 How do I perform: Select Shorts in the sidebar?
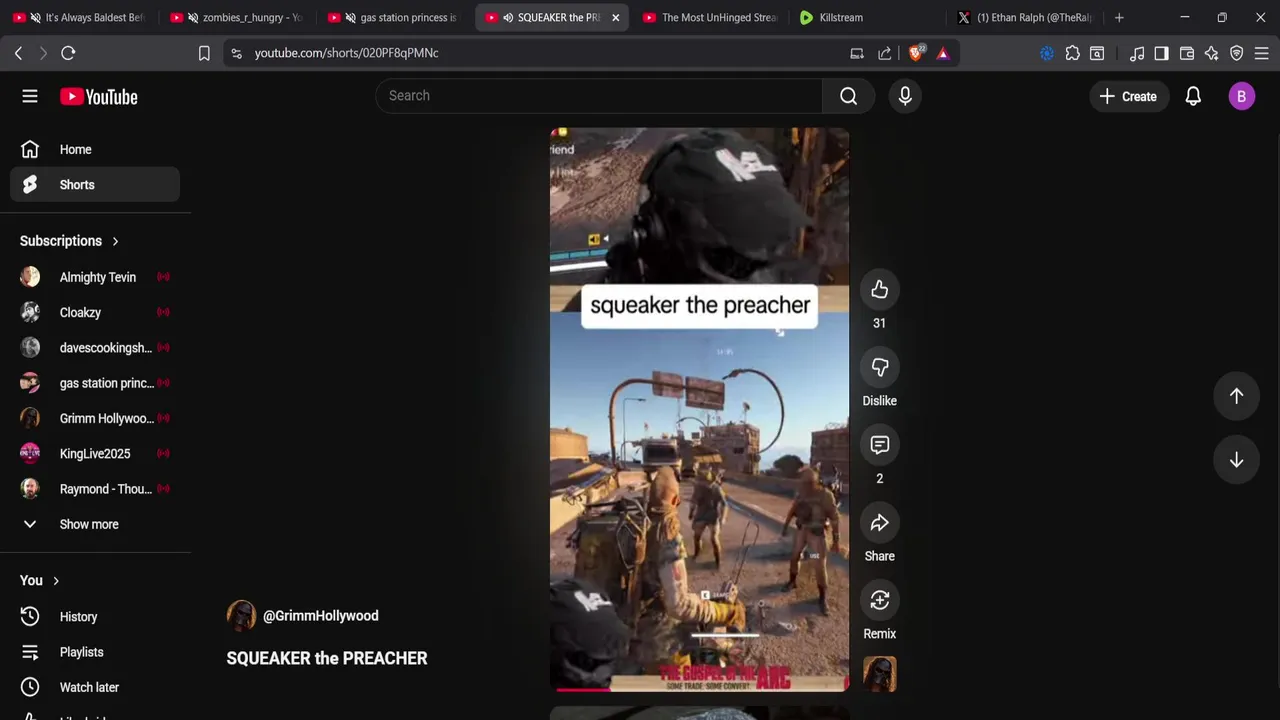tap(95, 185)
